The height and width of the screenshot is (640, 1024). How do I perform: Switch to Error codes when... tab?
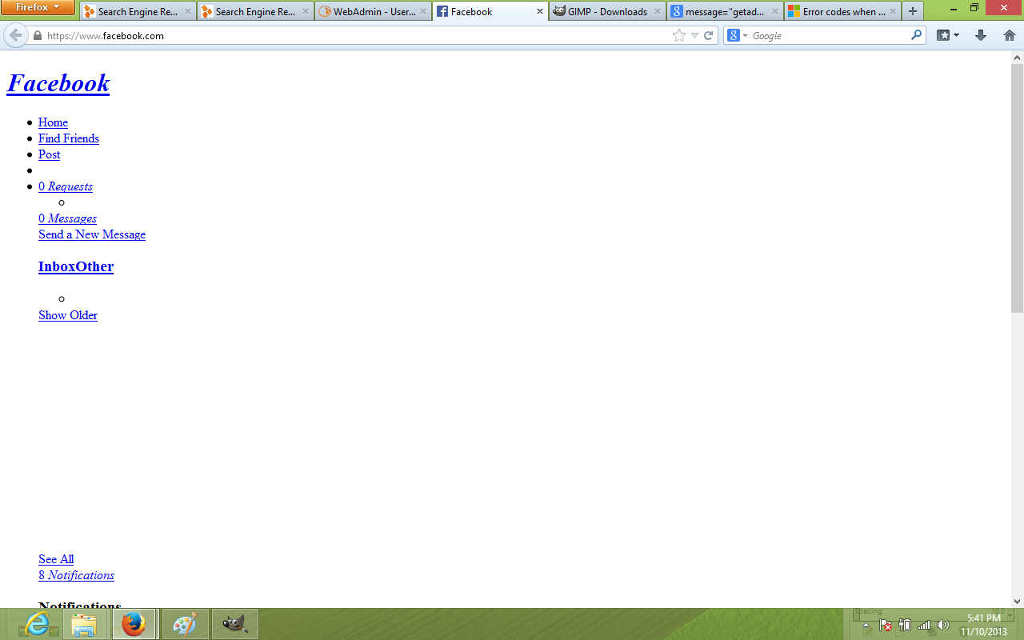[x=842, y=12]
